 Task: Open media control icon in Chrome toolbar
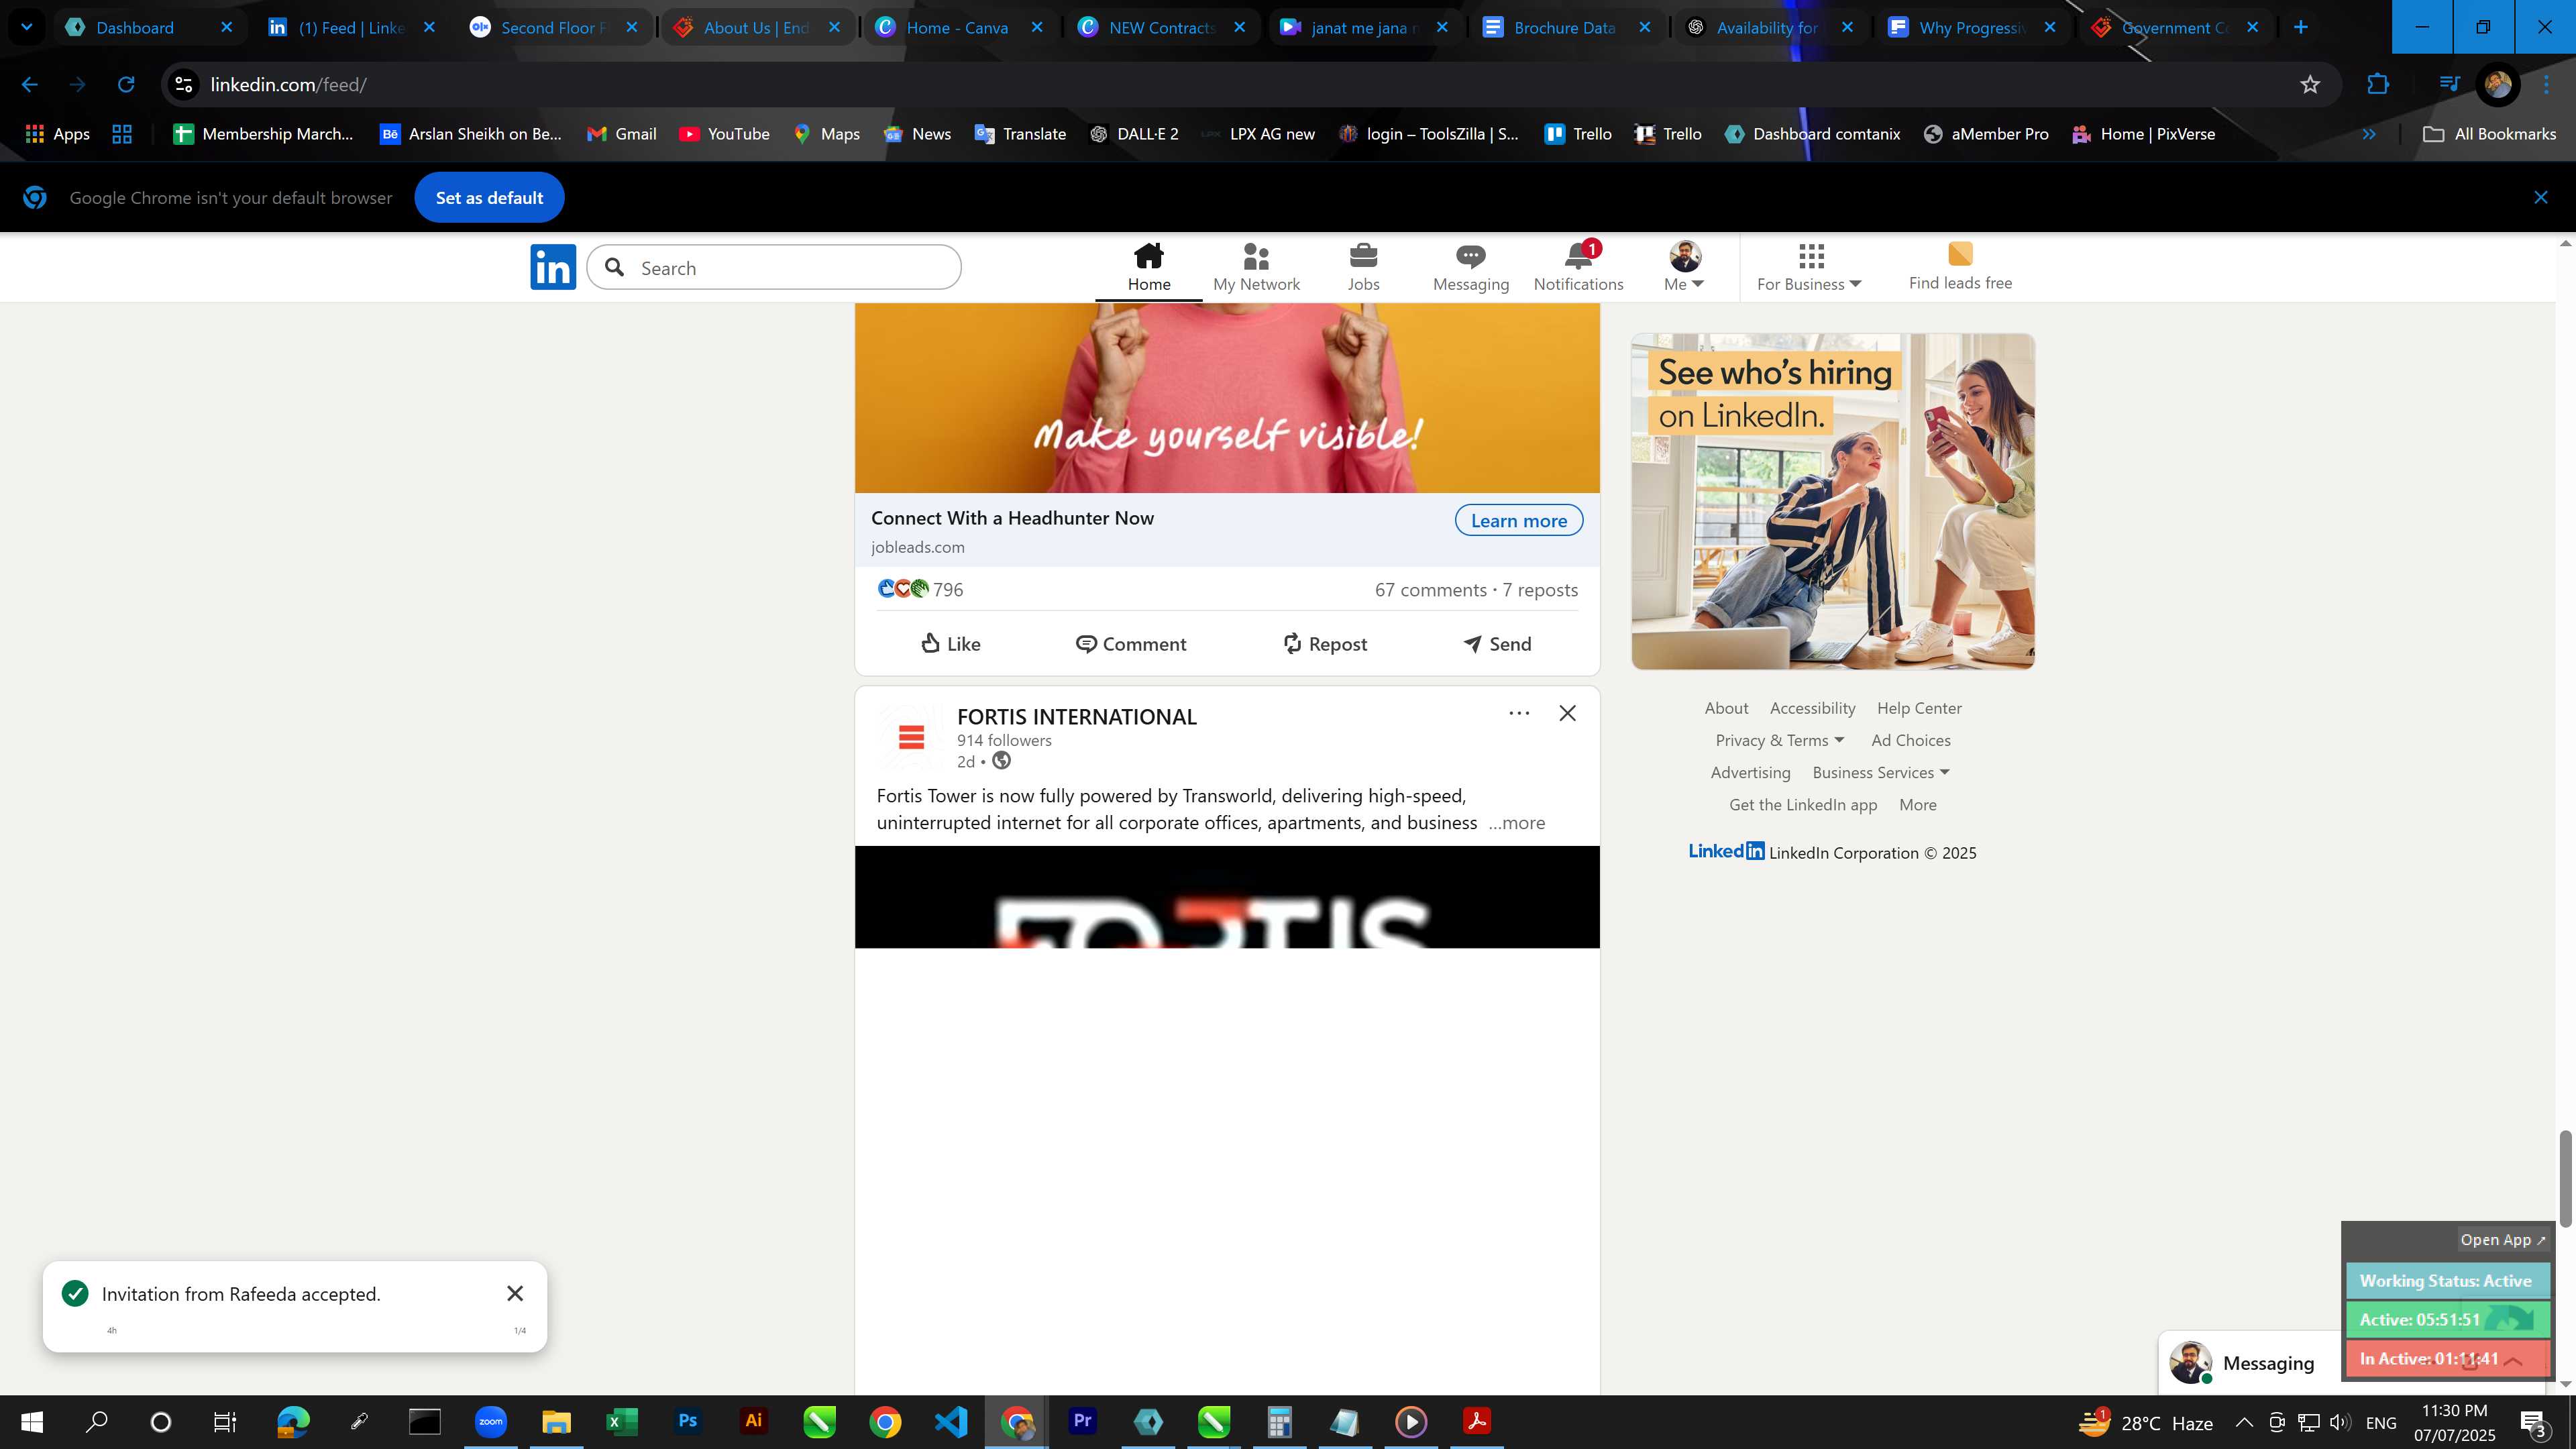tap(2449, 85)
